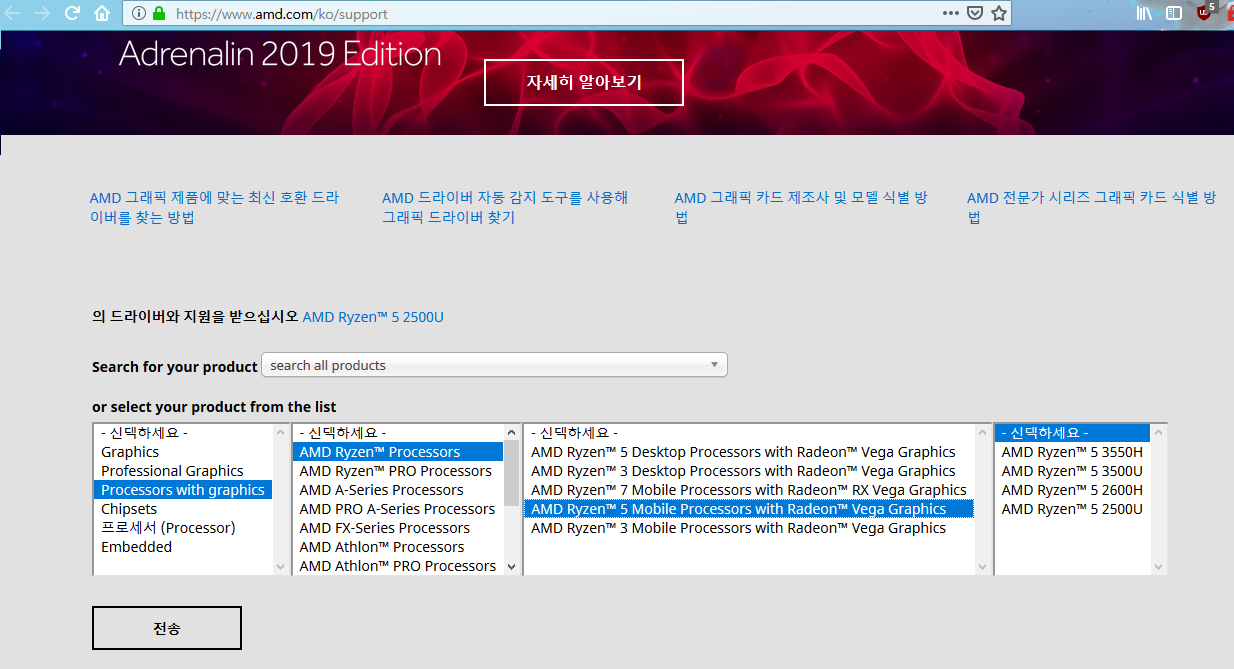View the secure connection padlock icon
This screenshot has height=669, width=1234.
159,14
